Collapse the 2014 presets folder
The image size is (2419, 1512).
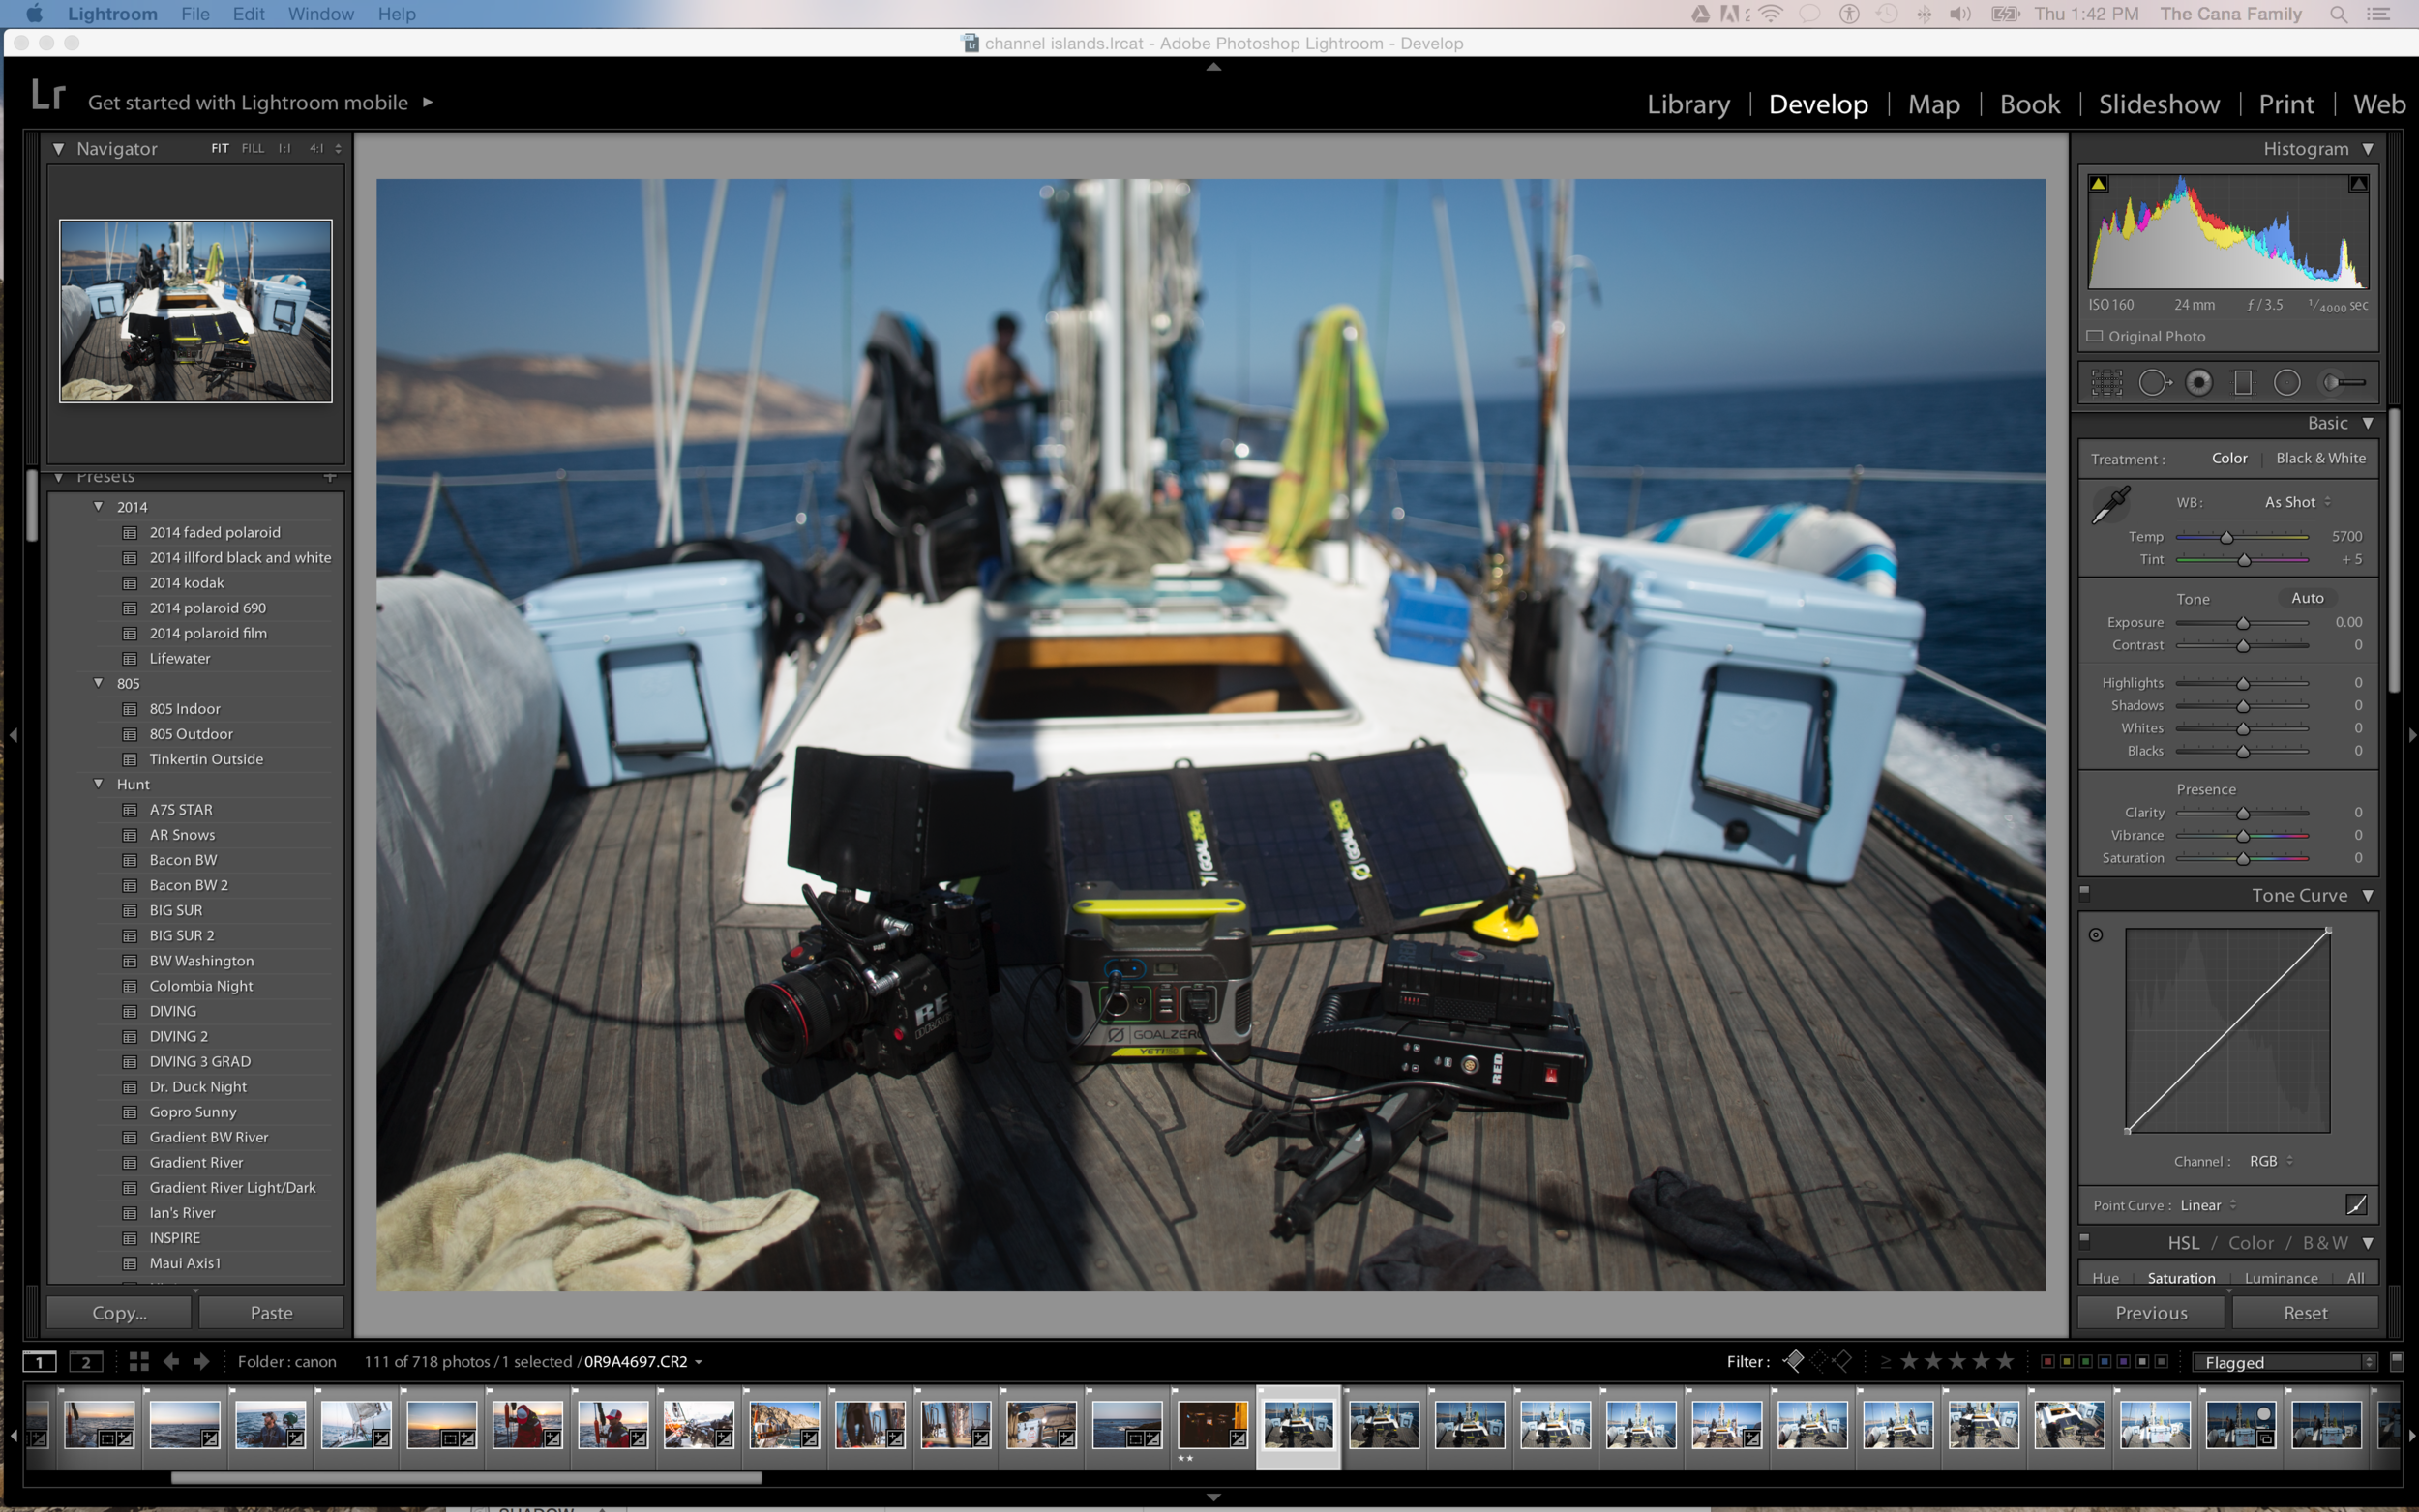coord(98,506)
